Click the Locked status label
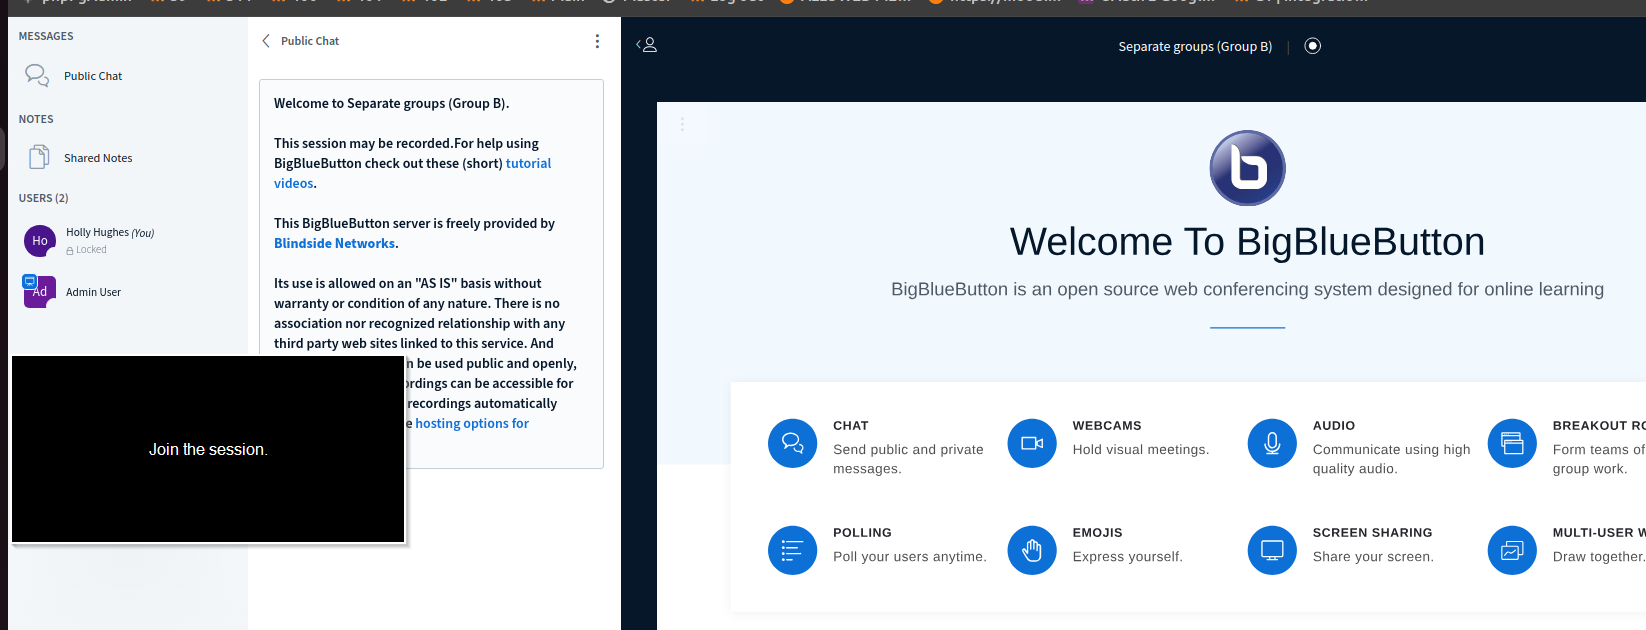Image resolution: width=1646 pixels, height=630 pixels. (86, 250)
